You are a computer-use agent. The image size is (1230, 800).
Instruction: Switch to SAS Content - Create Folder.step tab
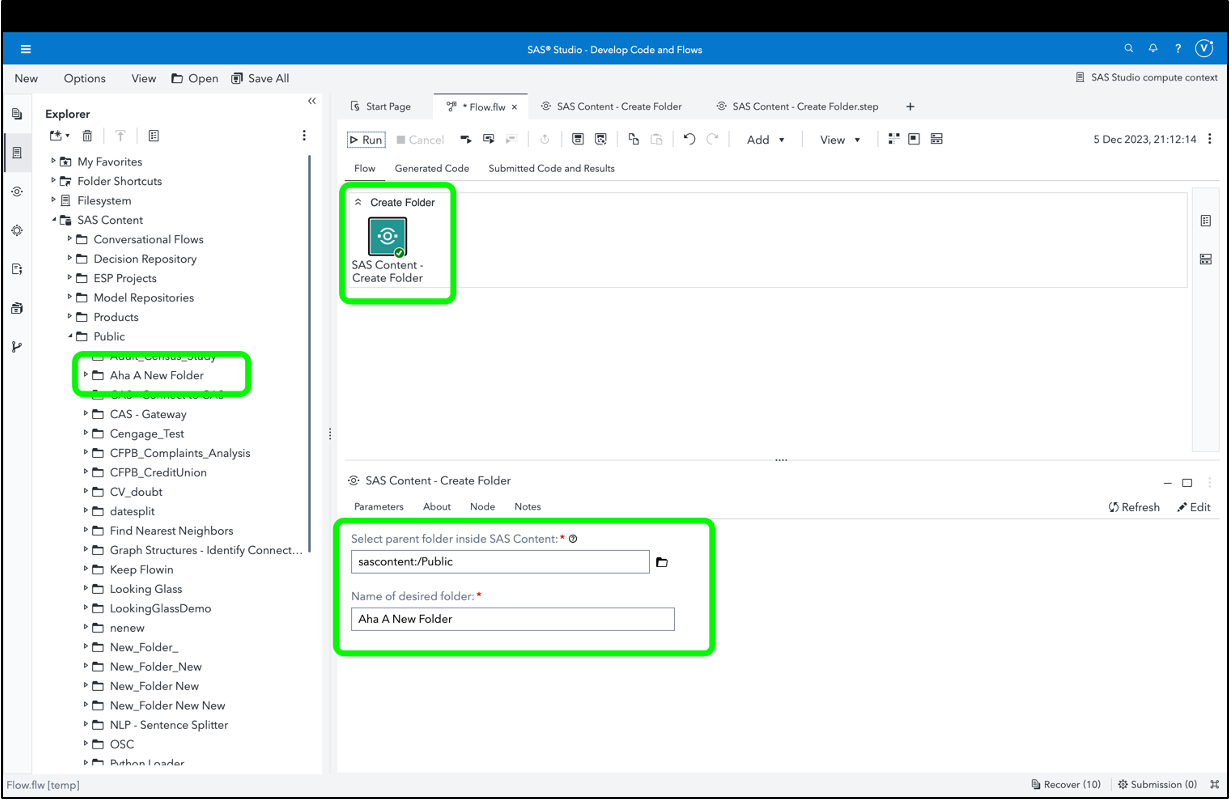click(x=797, y=106)
